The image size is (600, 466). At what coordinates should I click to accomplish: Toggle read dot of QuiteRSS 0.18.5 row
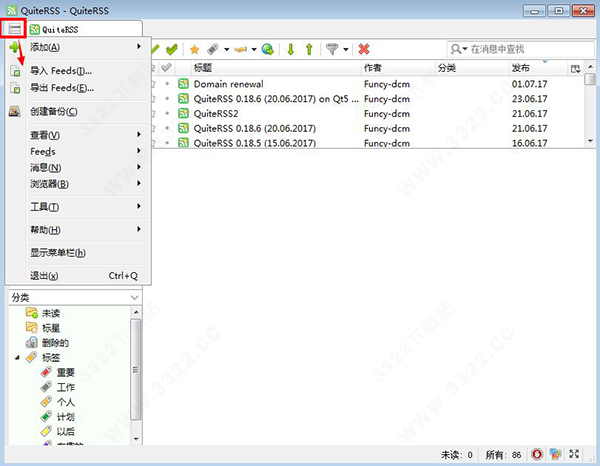pyautogui.click(x=167, y=143)
